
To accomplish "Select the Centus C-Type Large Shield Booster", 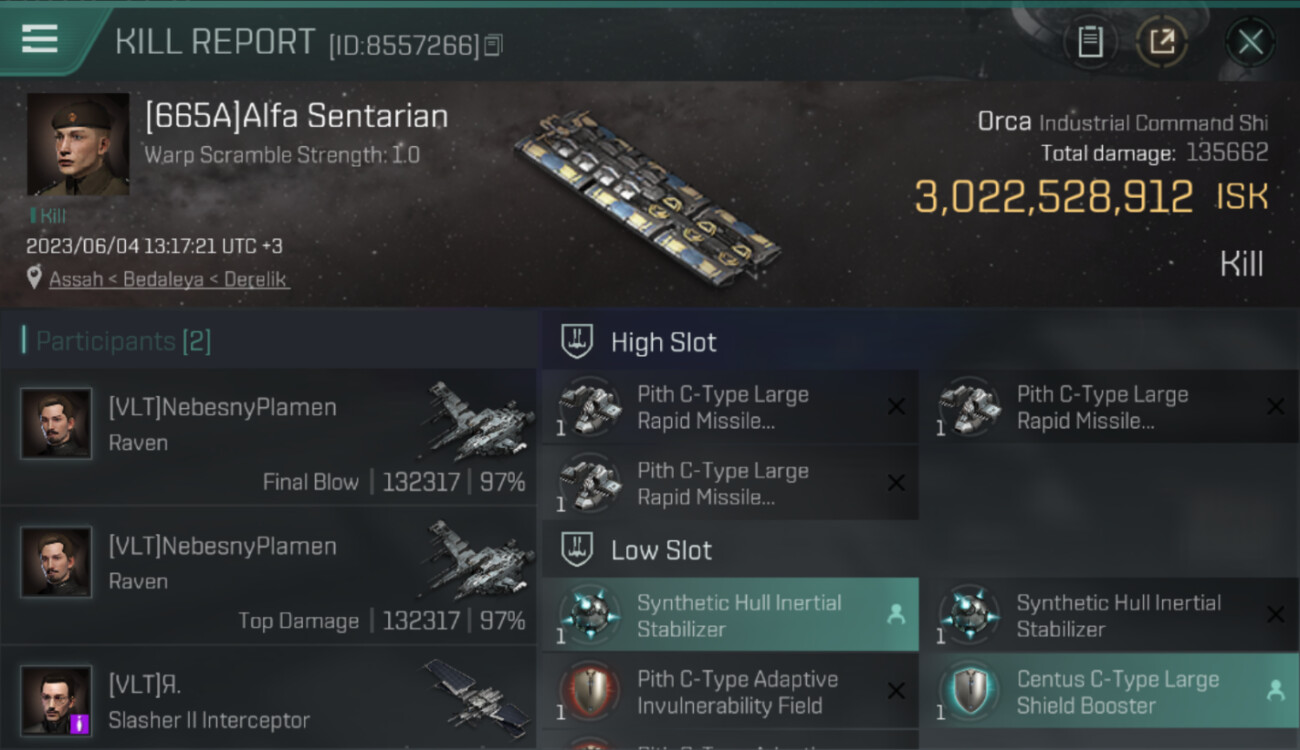I will click(1110, 692).
